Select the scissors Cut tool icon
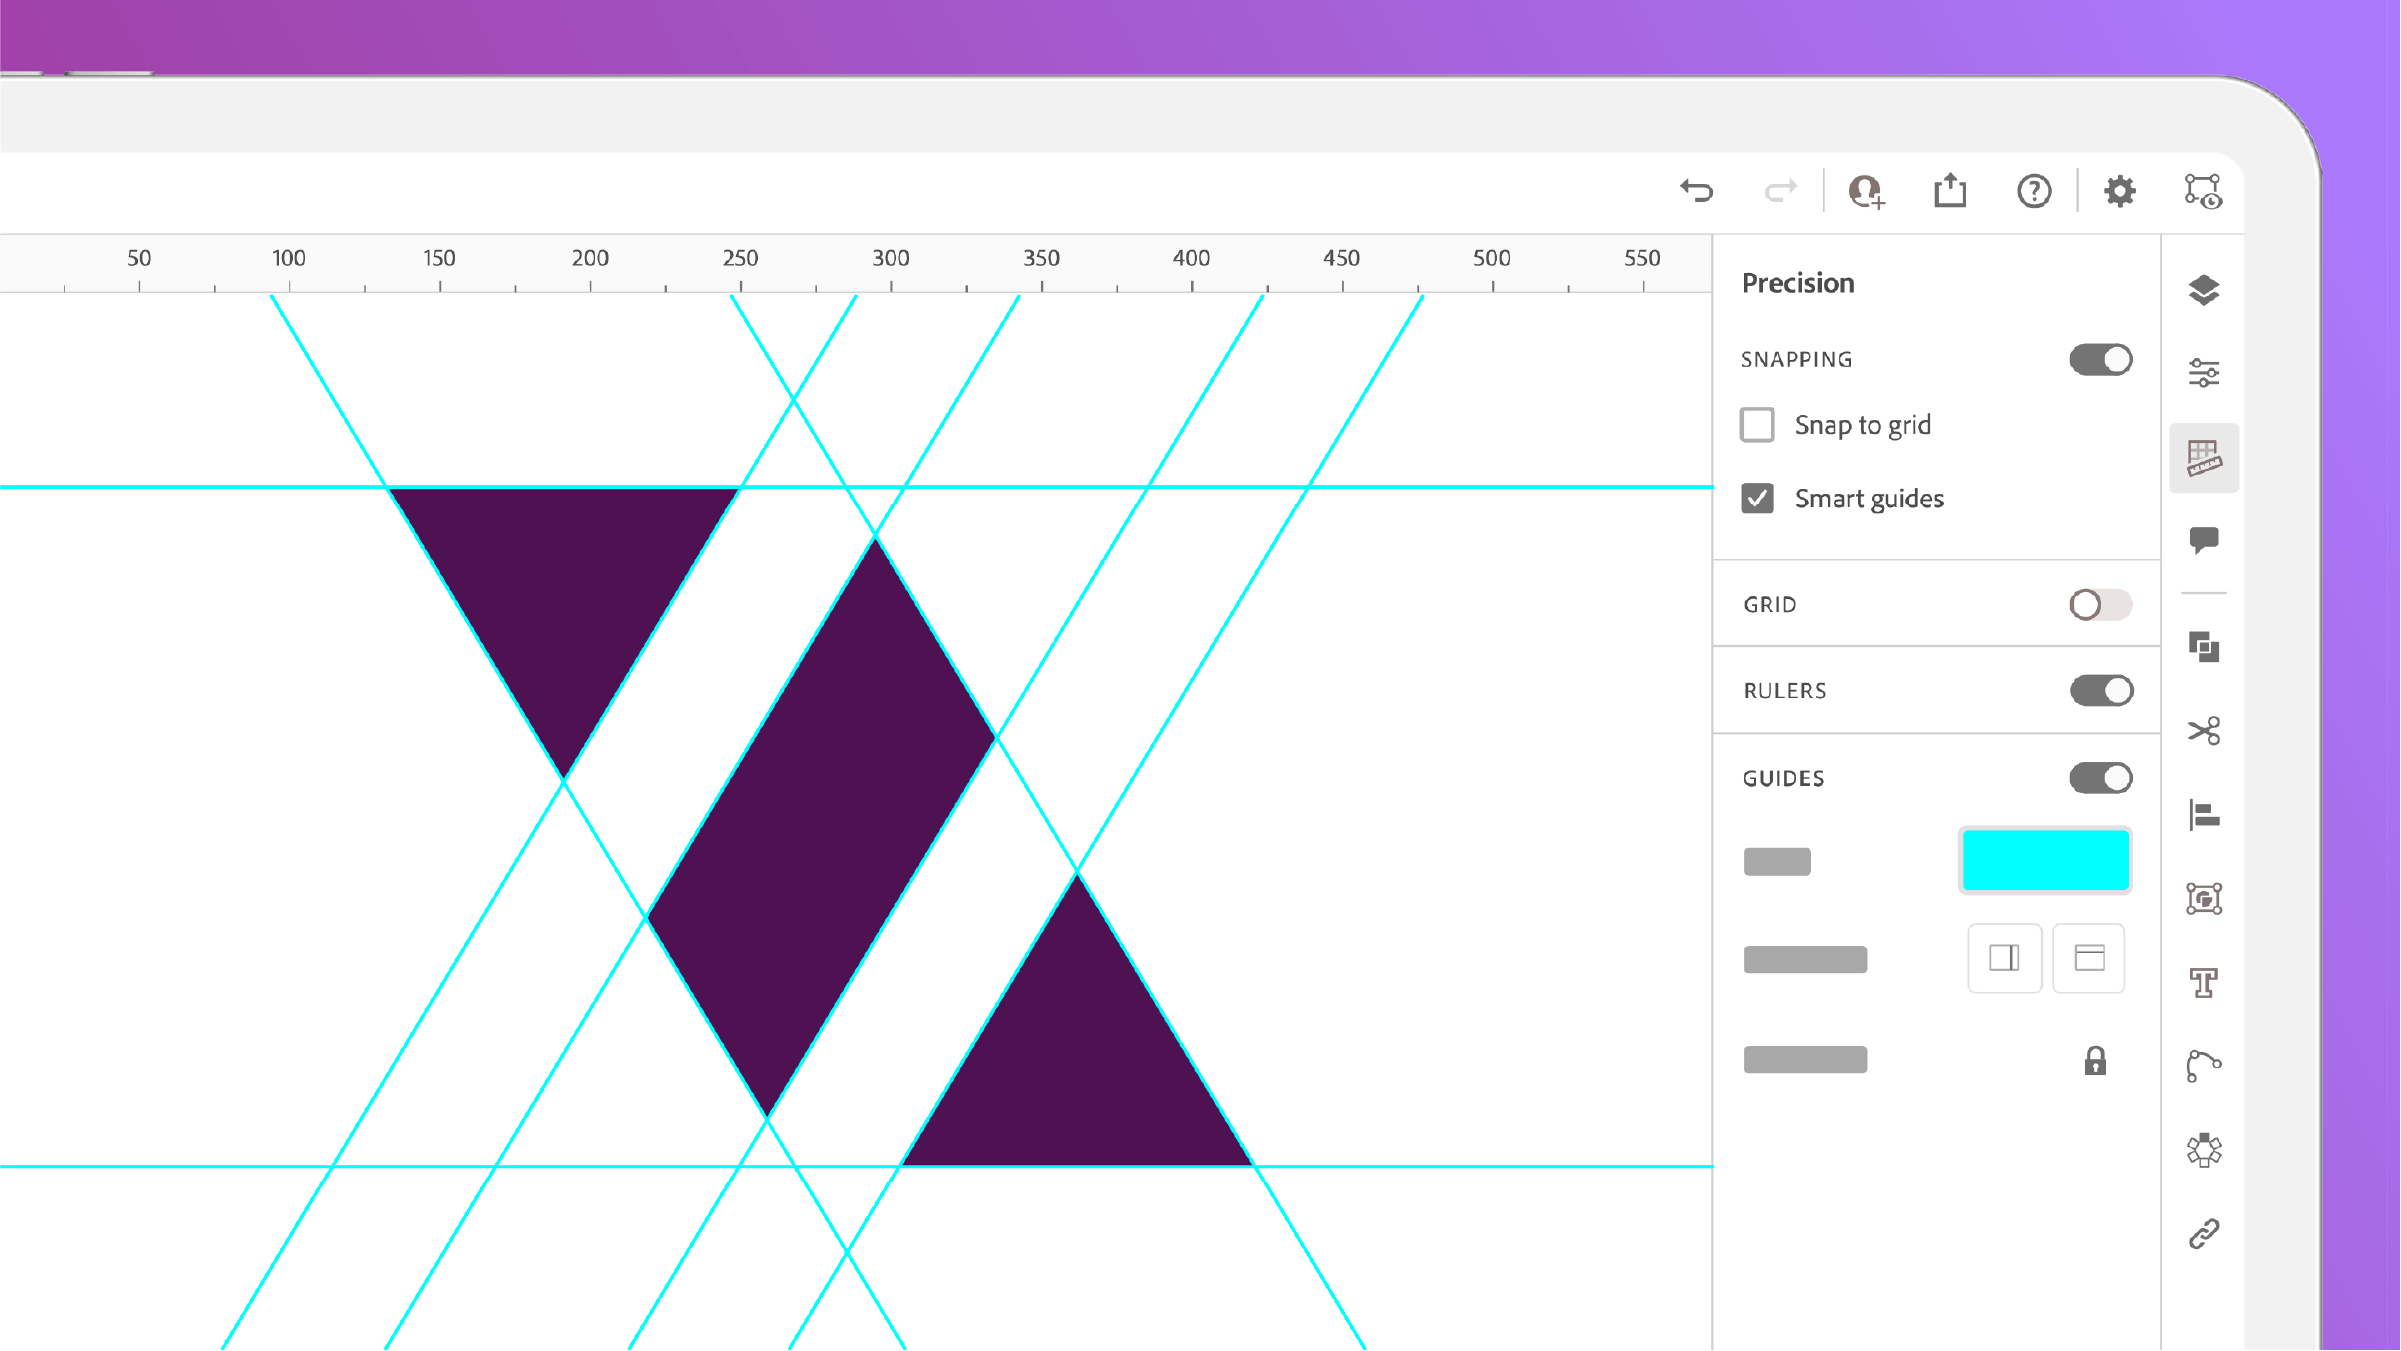This screenshot has width=2401, height=1351. (2203, 731)
